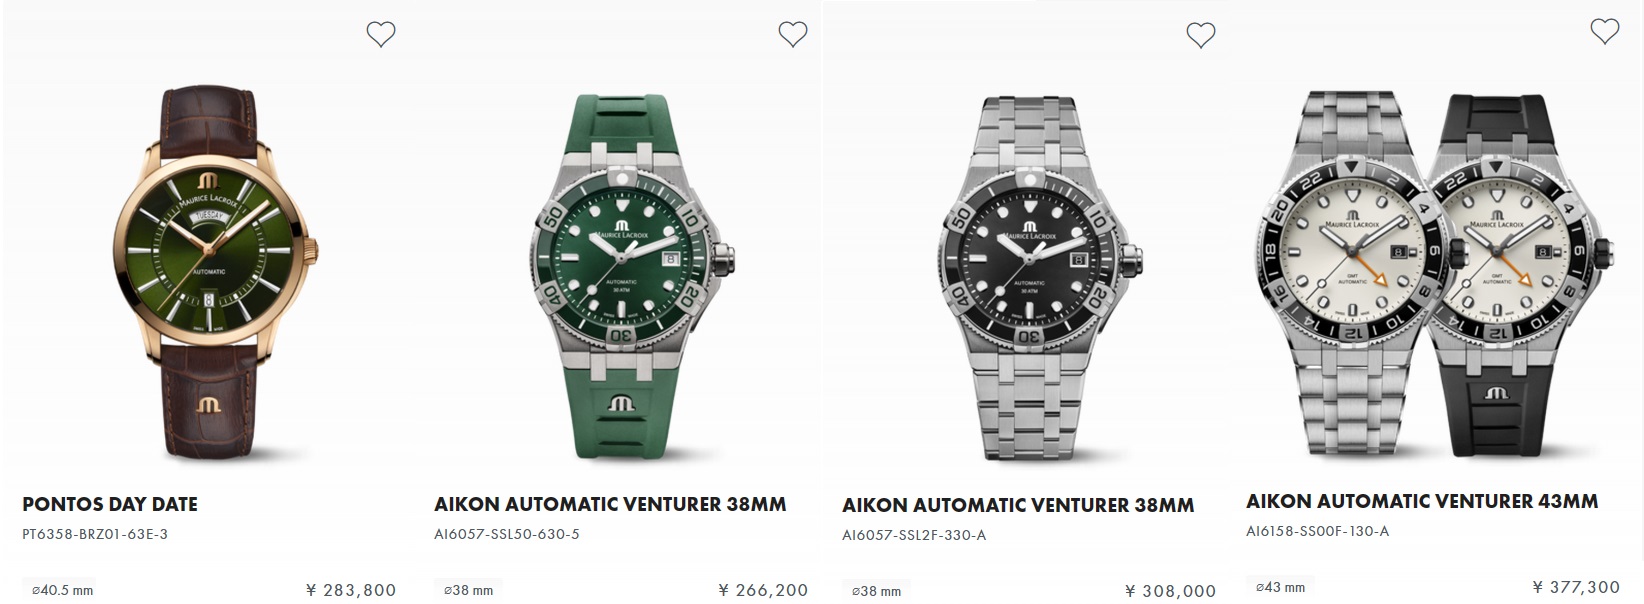
Task: Click reference PT6358-BRZ01-63E-3
Action: pos(95,534)
